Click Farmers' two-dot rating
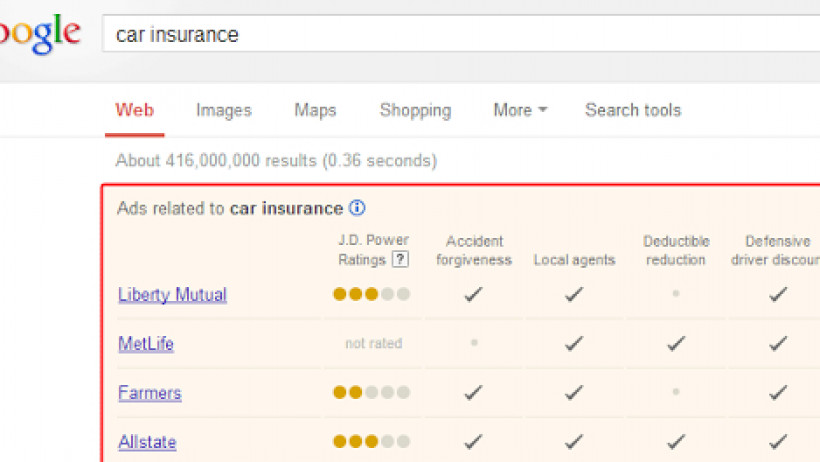This screenshot has width=820, height=462. (x=371, y=392)
